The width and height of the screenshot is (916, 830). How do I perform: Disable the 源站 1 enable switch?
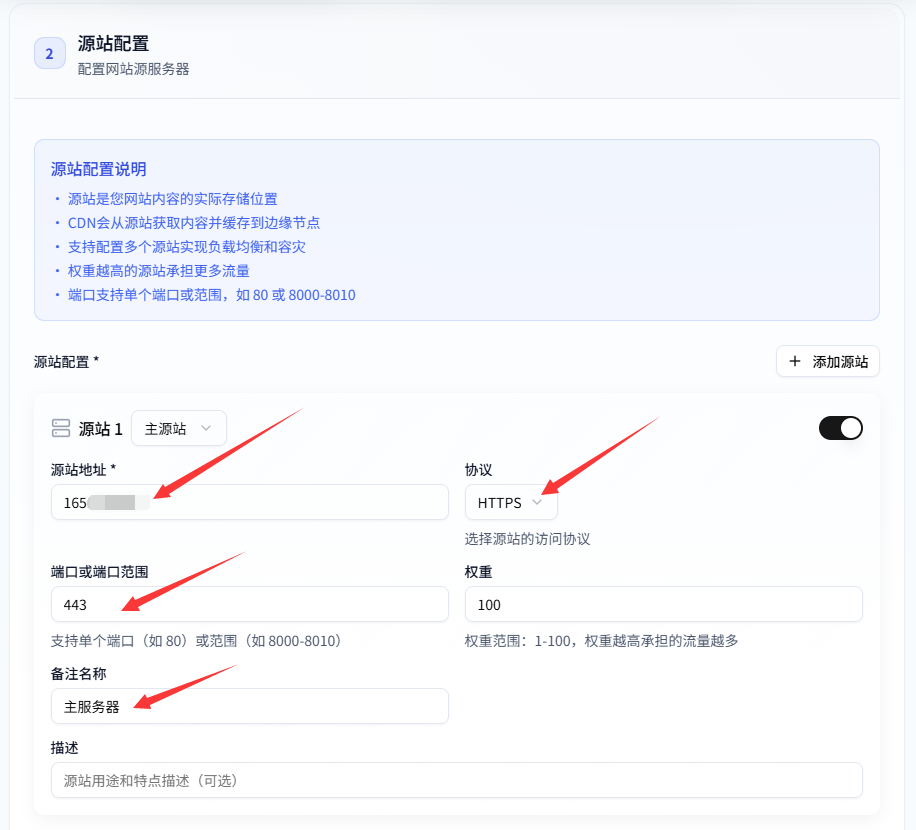click(840, 428)
